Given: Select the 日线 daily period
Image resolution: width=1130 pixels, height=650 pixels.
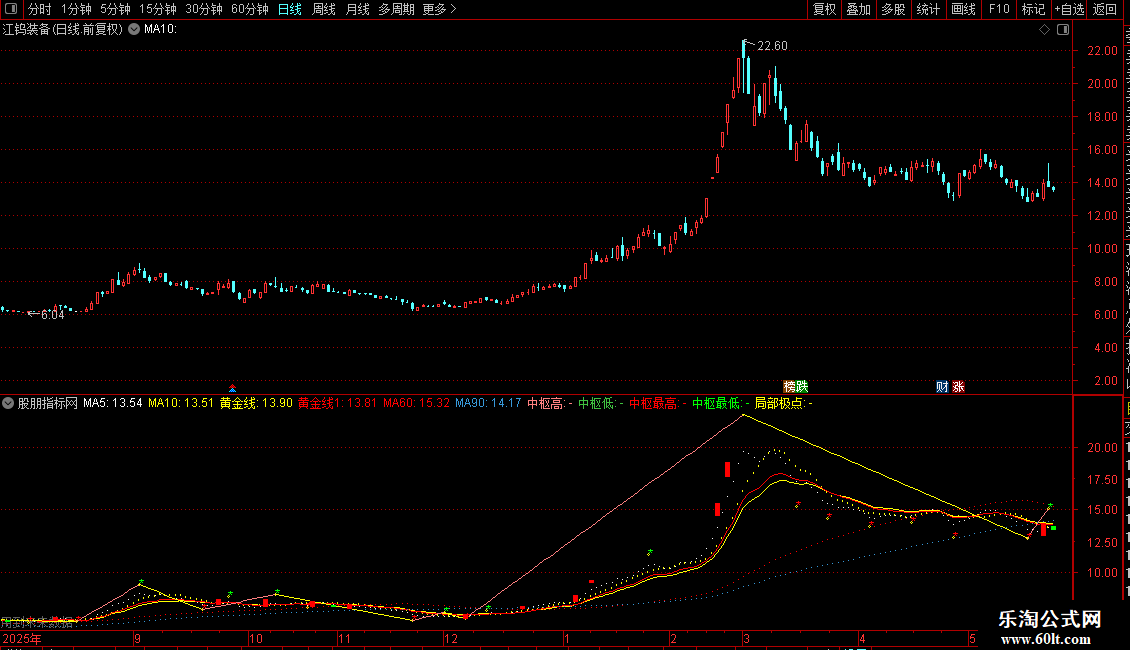Looking at the screenshot, I should 290,9.
